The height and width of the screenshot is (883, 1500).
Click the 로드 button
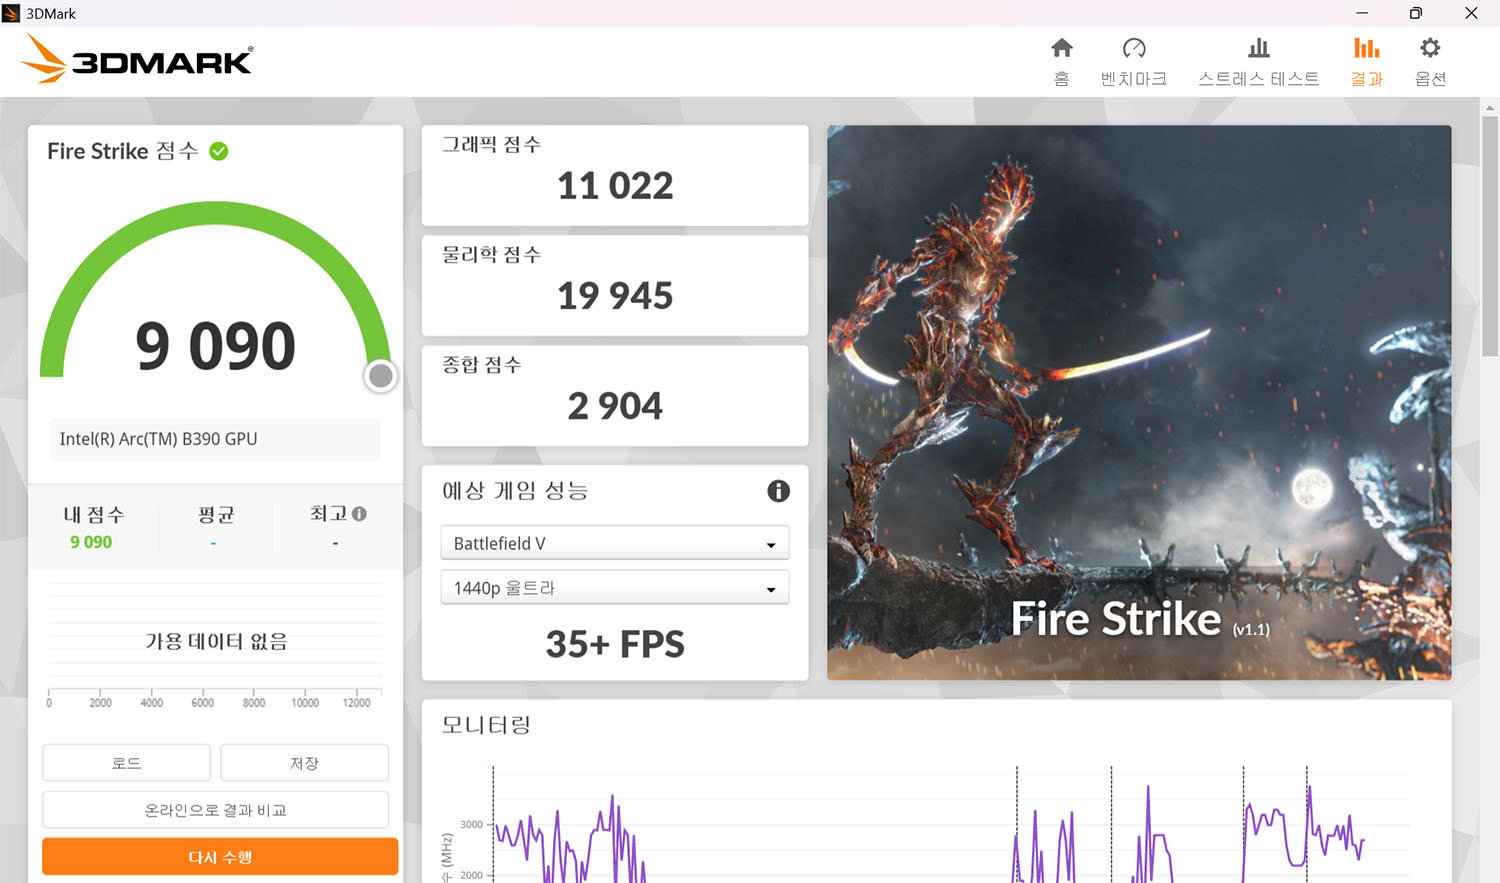coord(126,763)
